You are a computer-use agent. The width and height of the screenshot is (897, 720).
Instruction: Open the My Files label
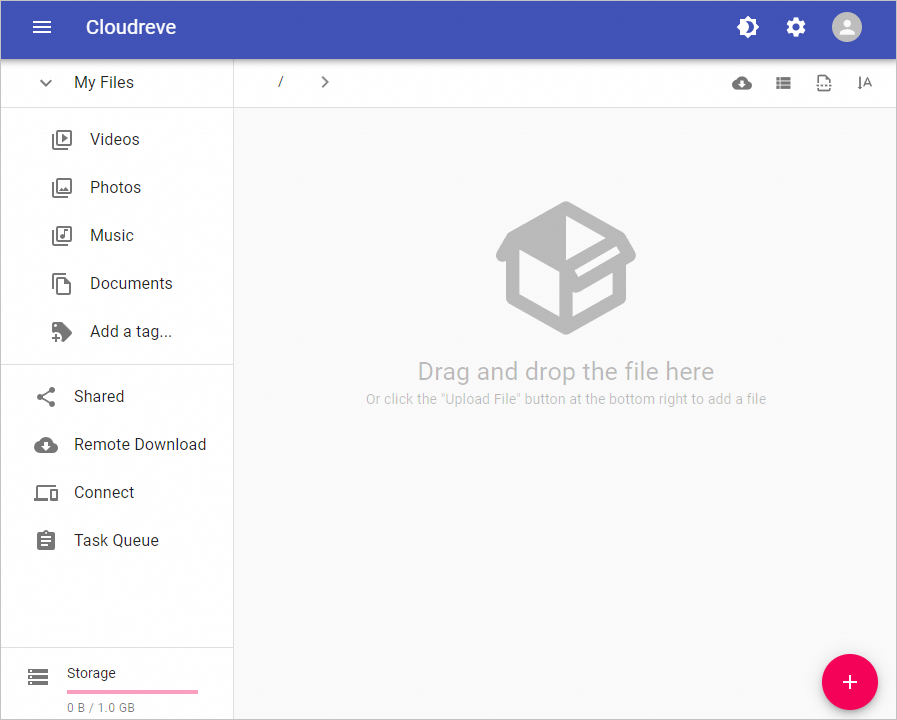[x=104, y=82]
